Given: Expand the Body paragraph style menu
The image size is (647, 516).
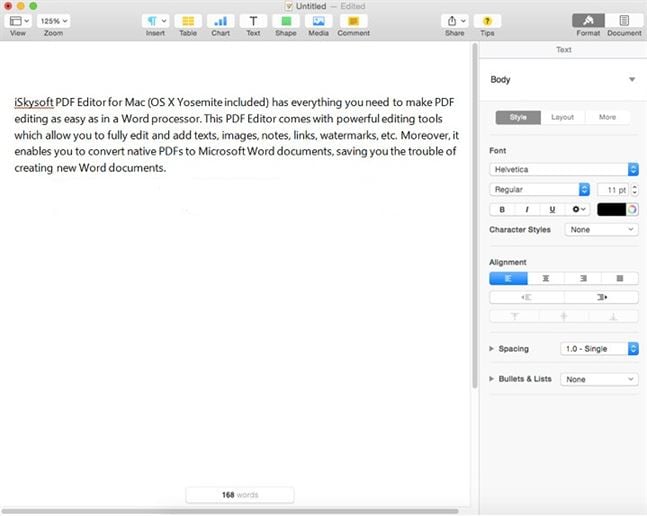Looking at the screenshot, I should click(632, 79).
